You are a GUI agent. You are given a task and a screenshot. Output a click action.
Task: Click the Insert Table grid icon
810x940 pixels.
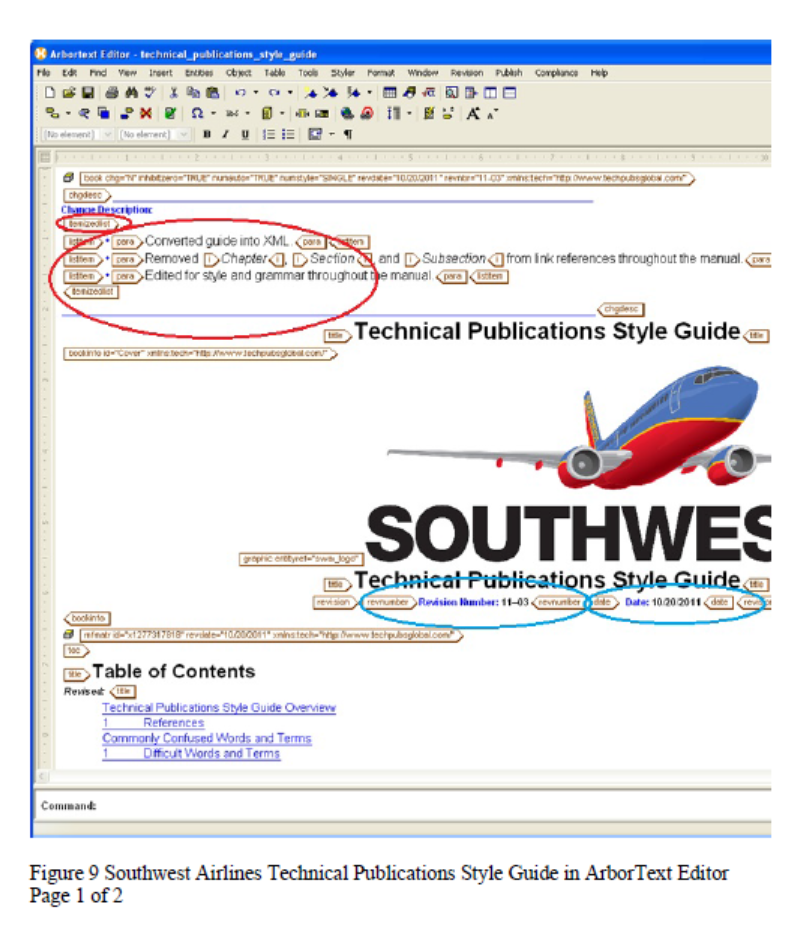[389, 92]
